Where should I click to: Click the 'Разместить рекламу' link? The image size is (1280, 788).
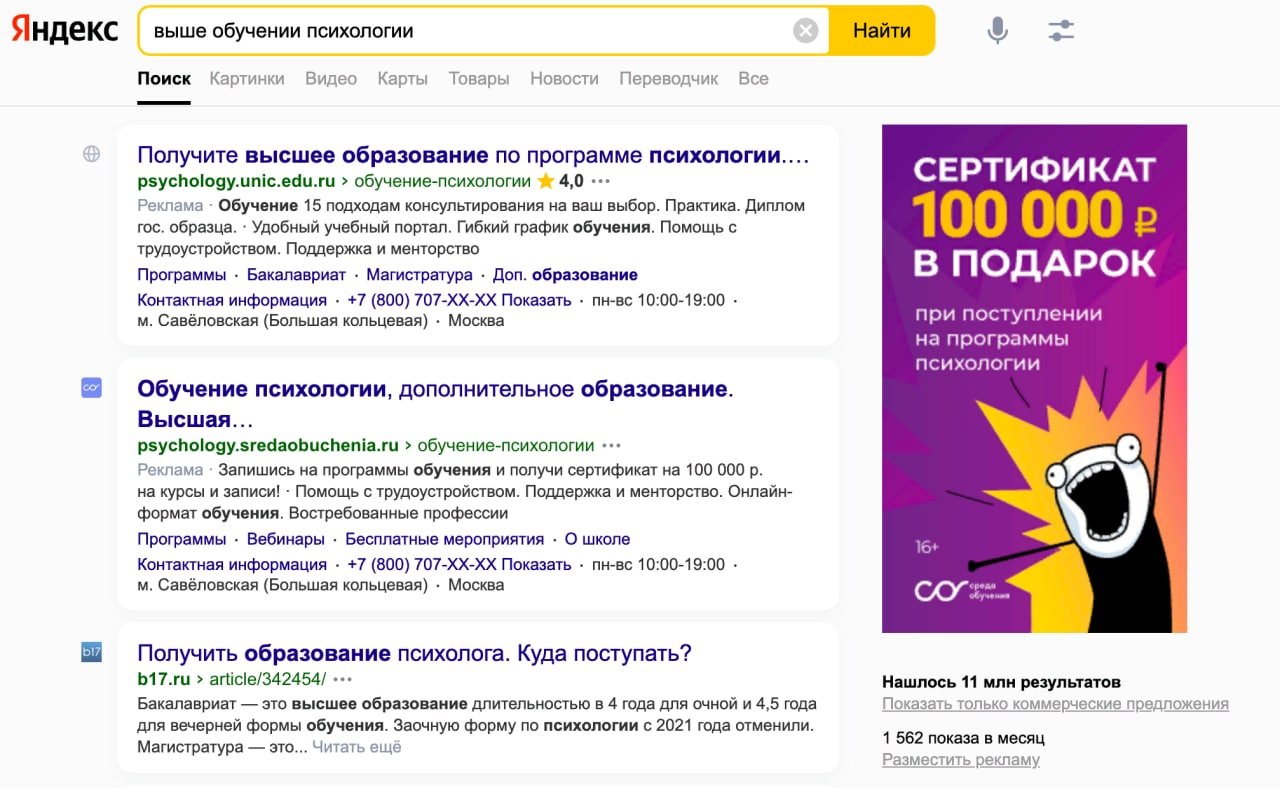(x=961, y=760)
